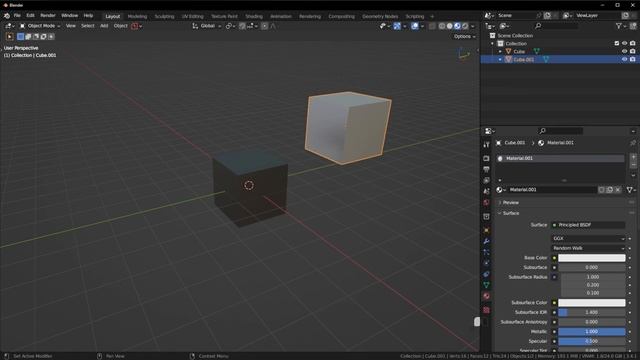Switch to material preview shading

coord(458,26)
